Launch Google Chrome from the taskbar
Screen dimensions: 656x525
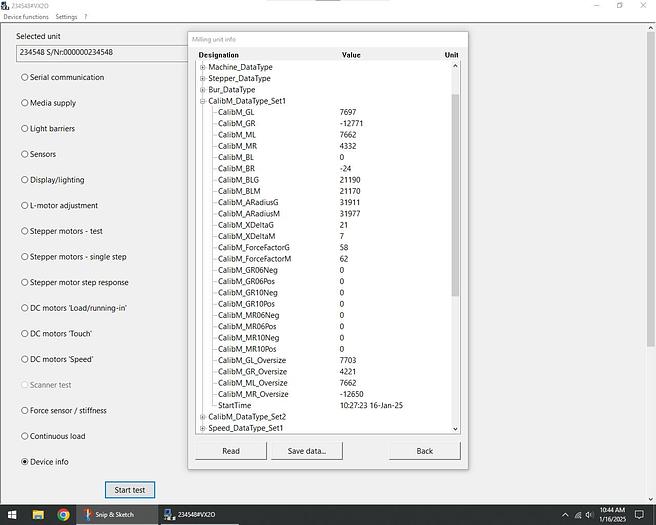click(x=63, y=515)
